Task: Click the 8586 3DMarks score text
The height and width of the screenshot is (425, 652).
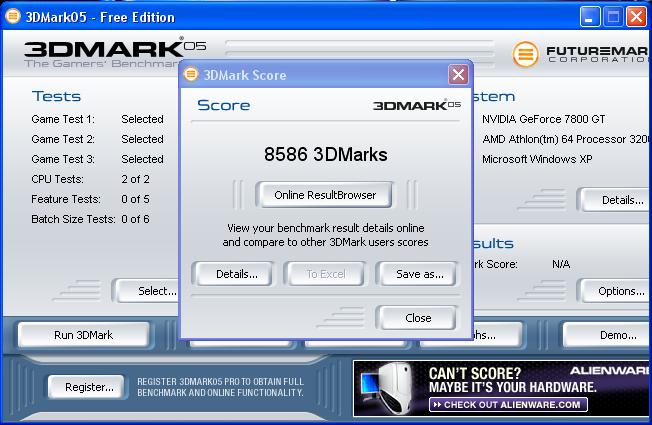Action: coord(326,154)
